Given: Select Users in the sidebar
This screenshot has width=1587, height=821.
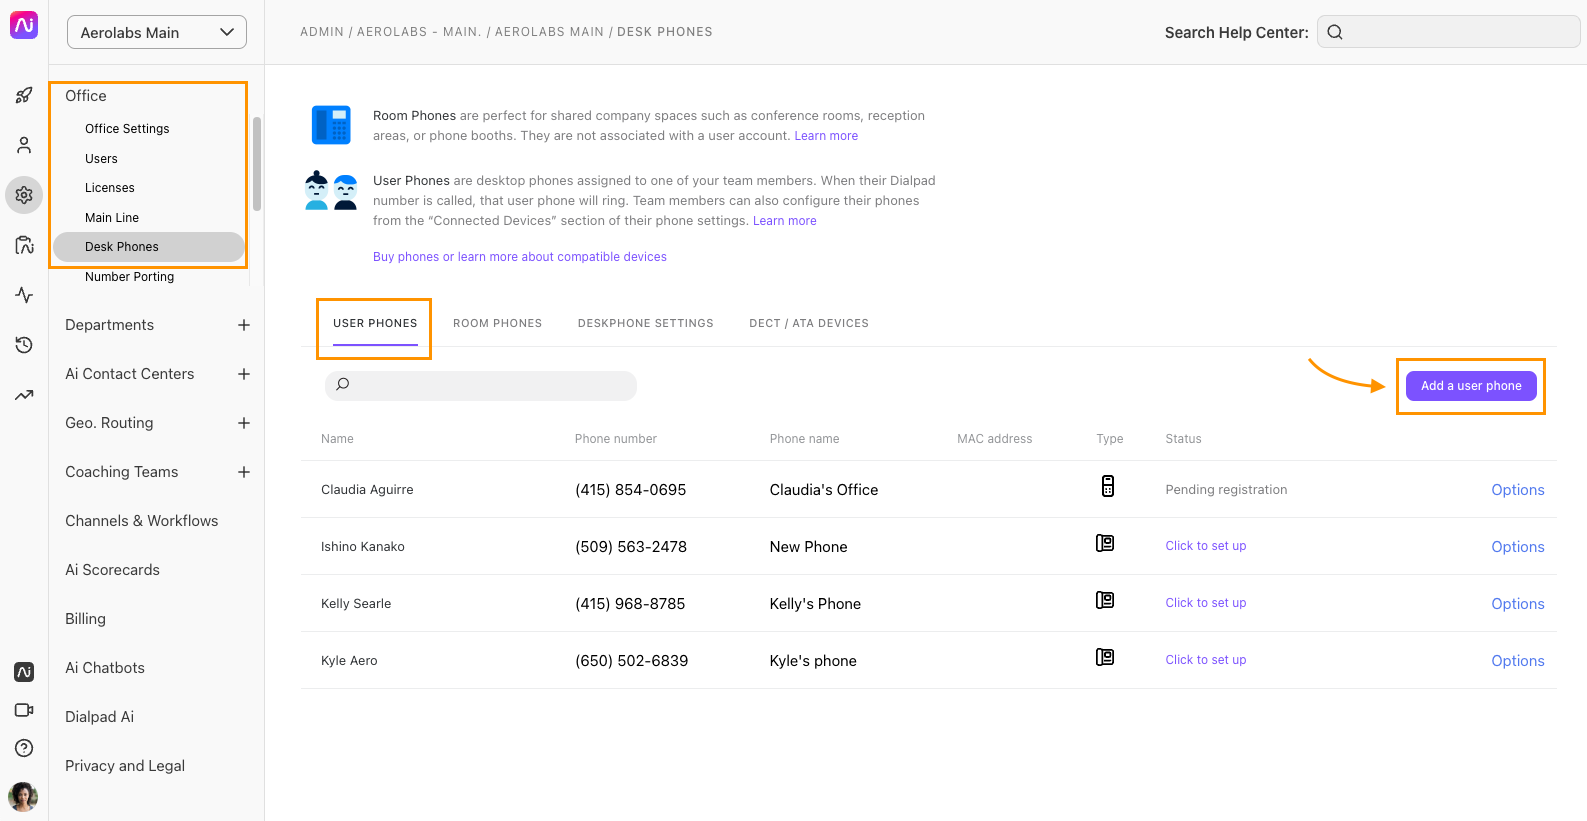Looking at the screenshot, I should click(x=101, y=159).
